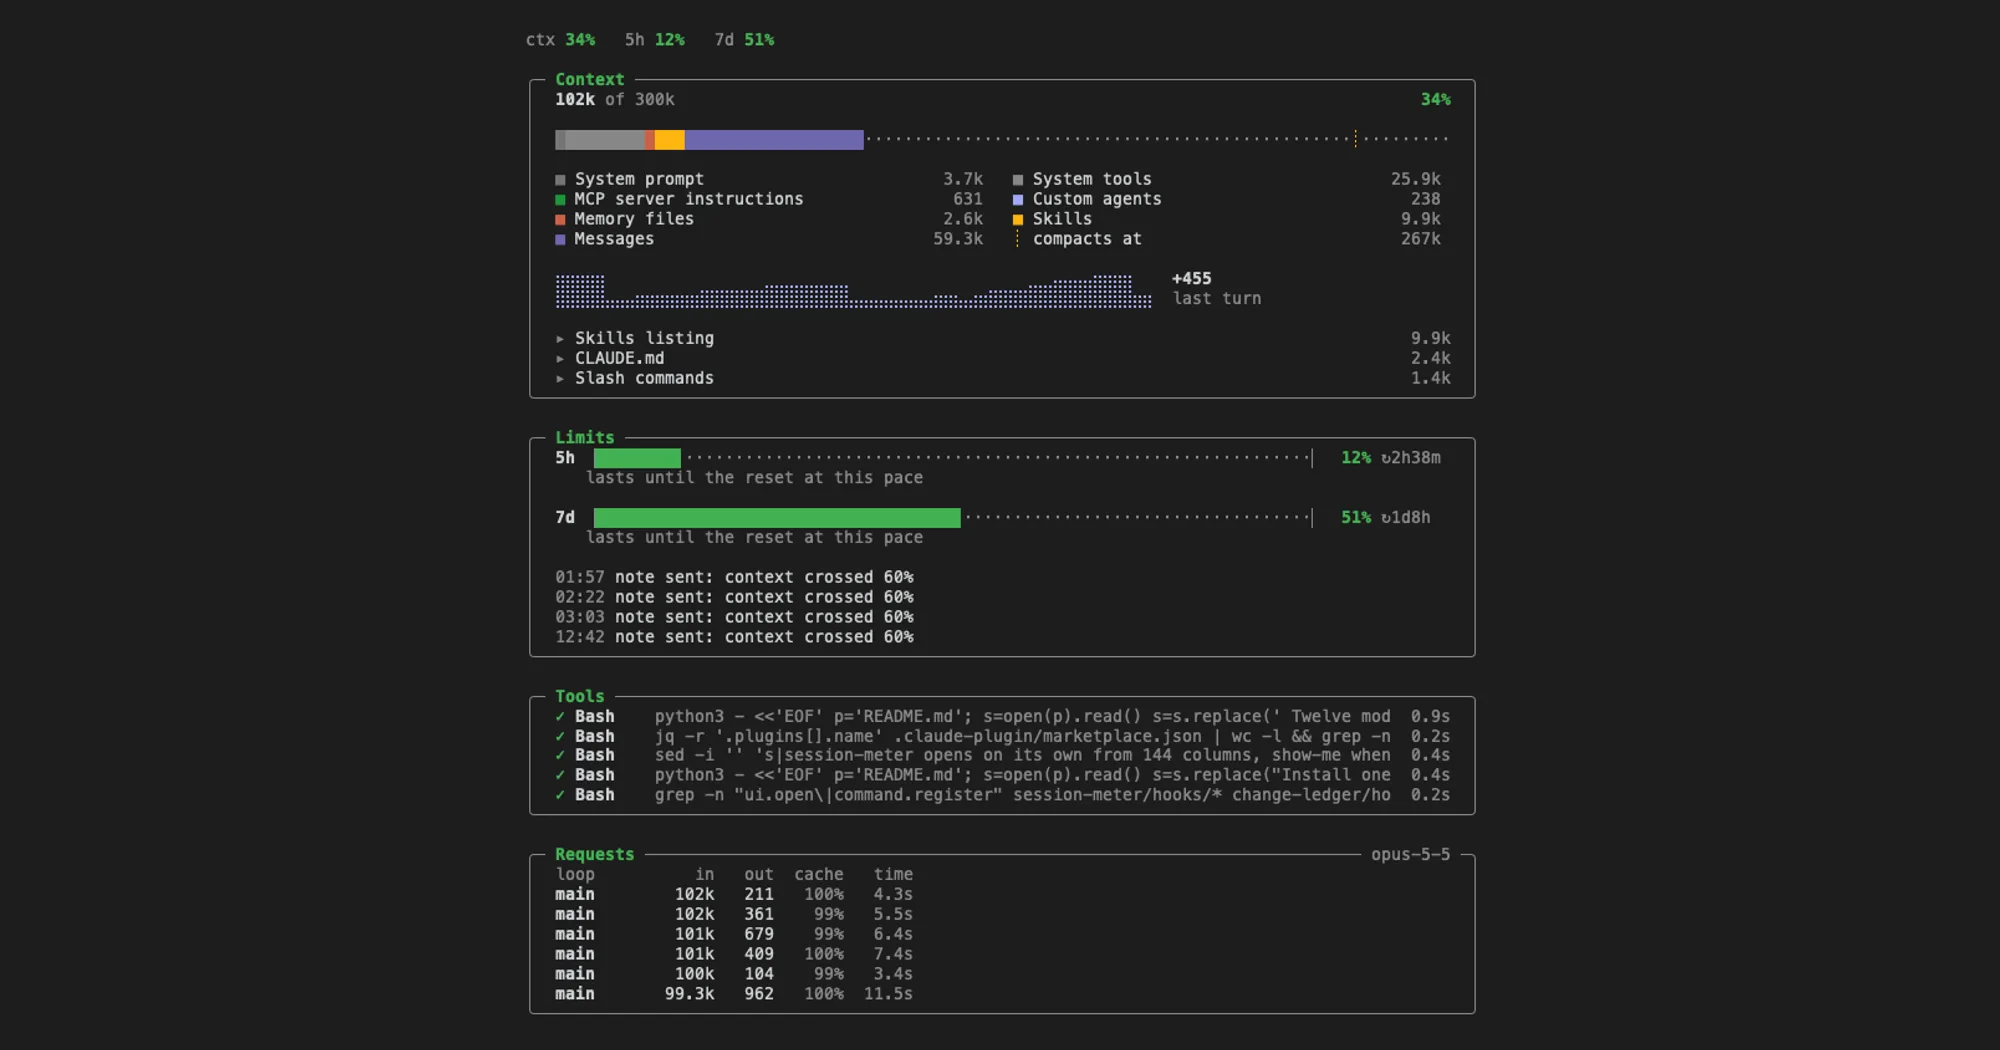Click the Tools panel title
This screenshot has width=2000, height=1050.
580,696
